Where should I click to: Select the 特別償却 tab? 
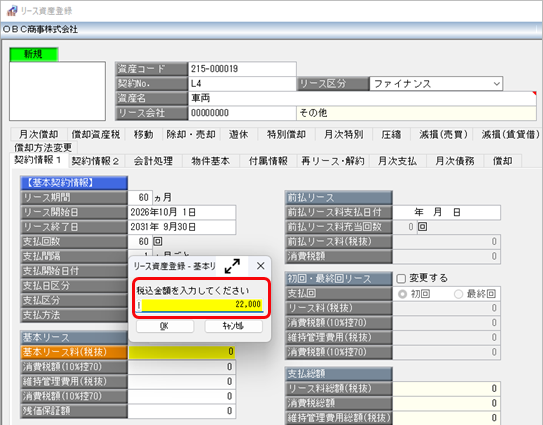[286, 134]
